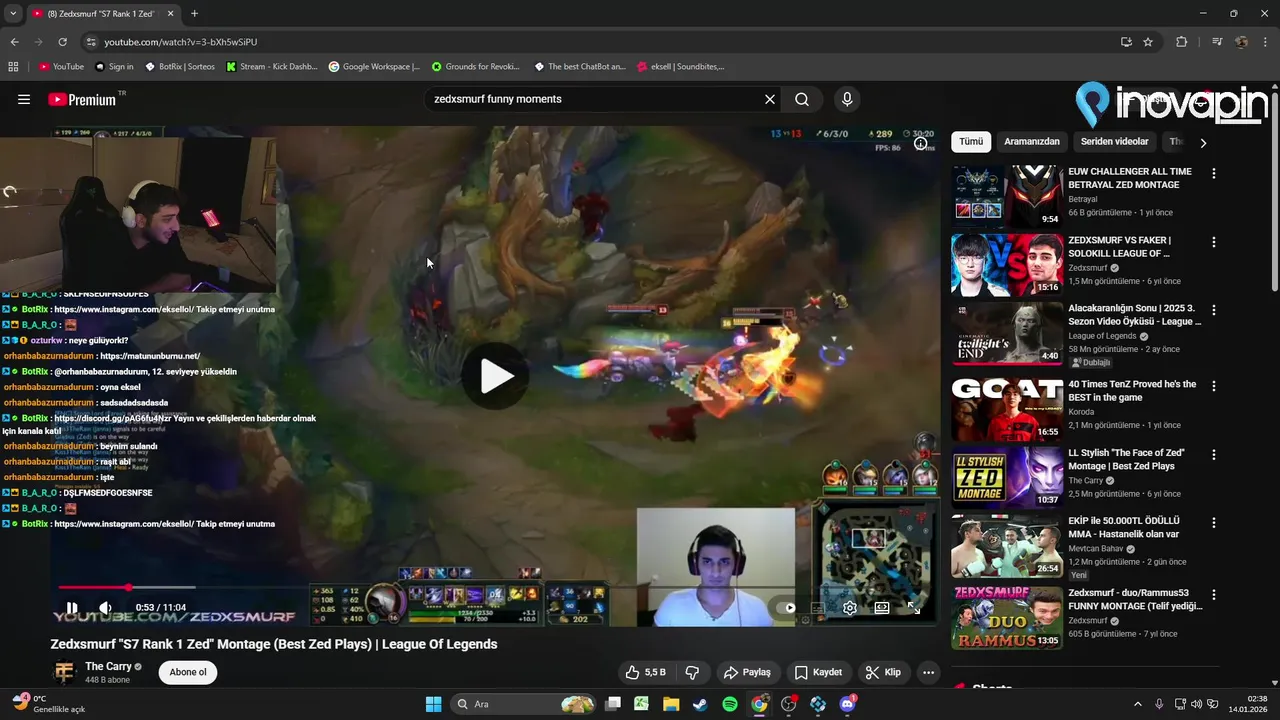Open the YouTube hamburger guide menu

pyautogui.click(x=24, y=99)
